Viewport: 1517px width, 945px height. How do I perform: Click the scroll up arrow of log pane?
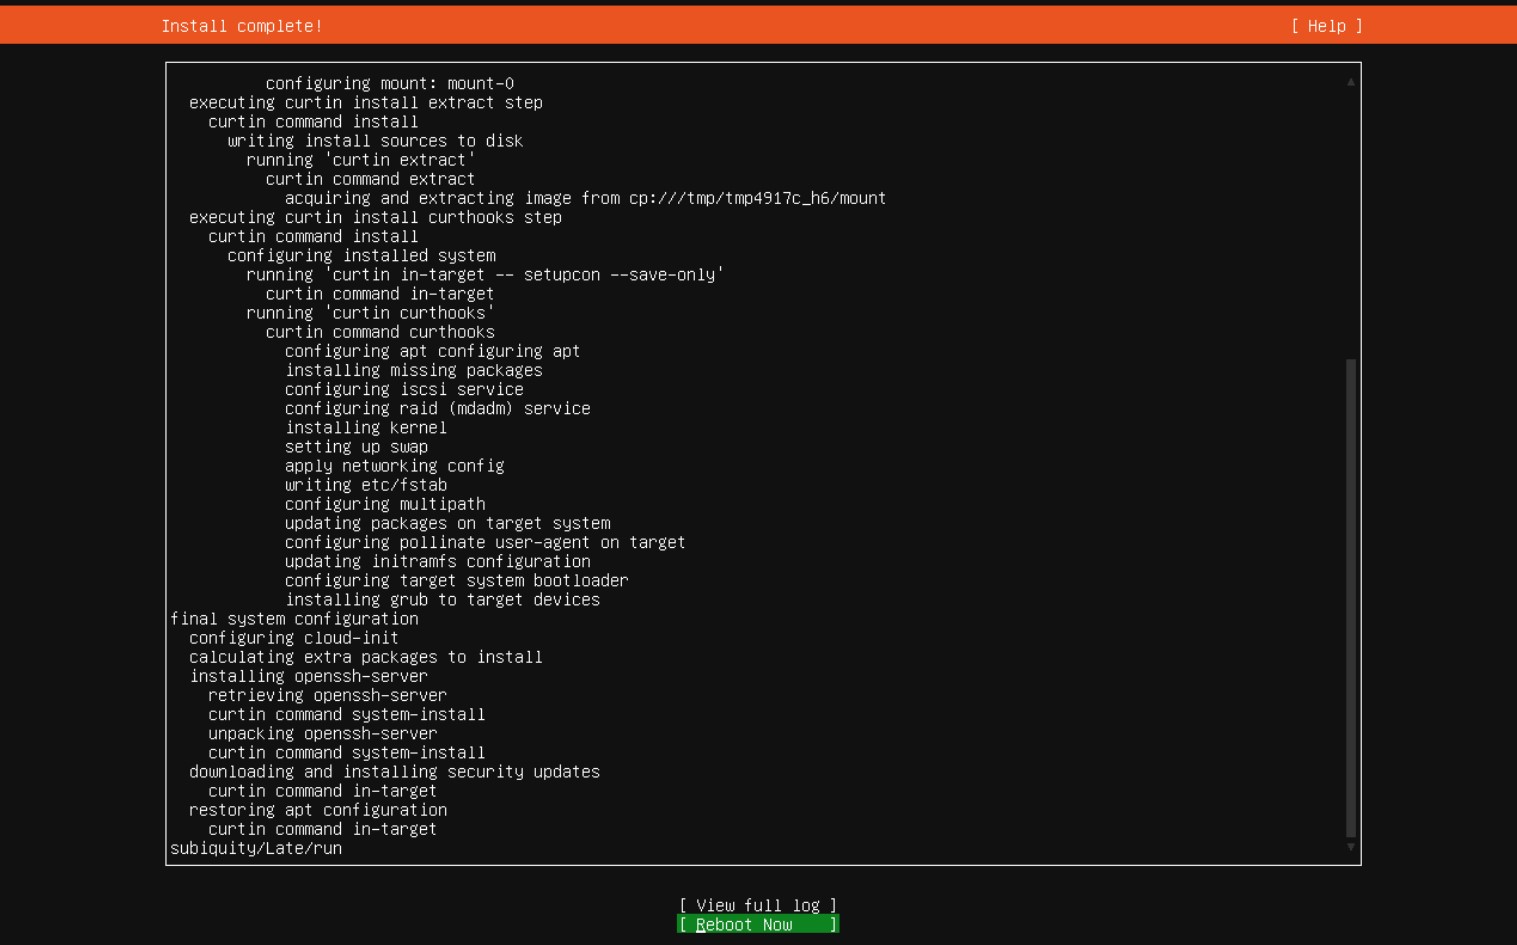[x=1350, y=82]
